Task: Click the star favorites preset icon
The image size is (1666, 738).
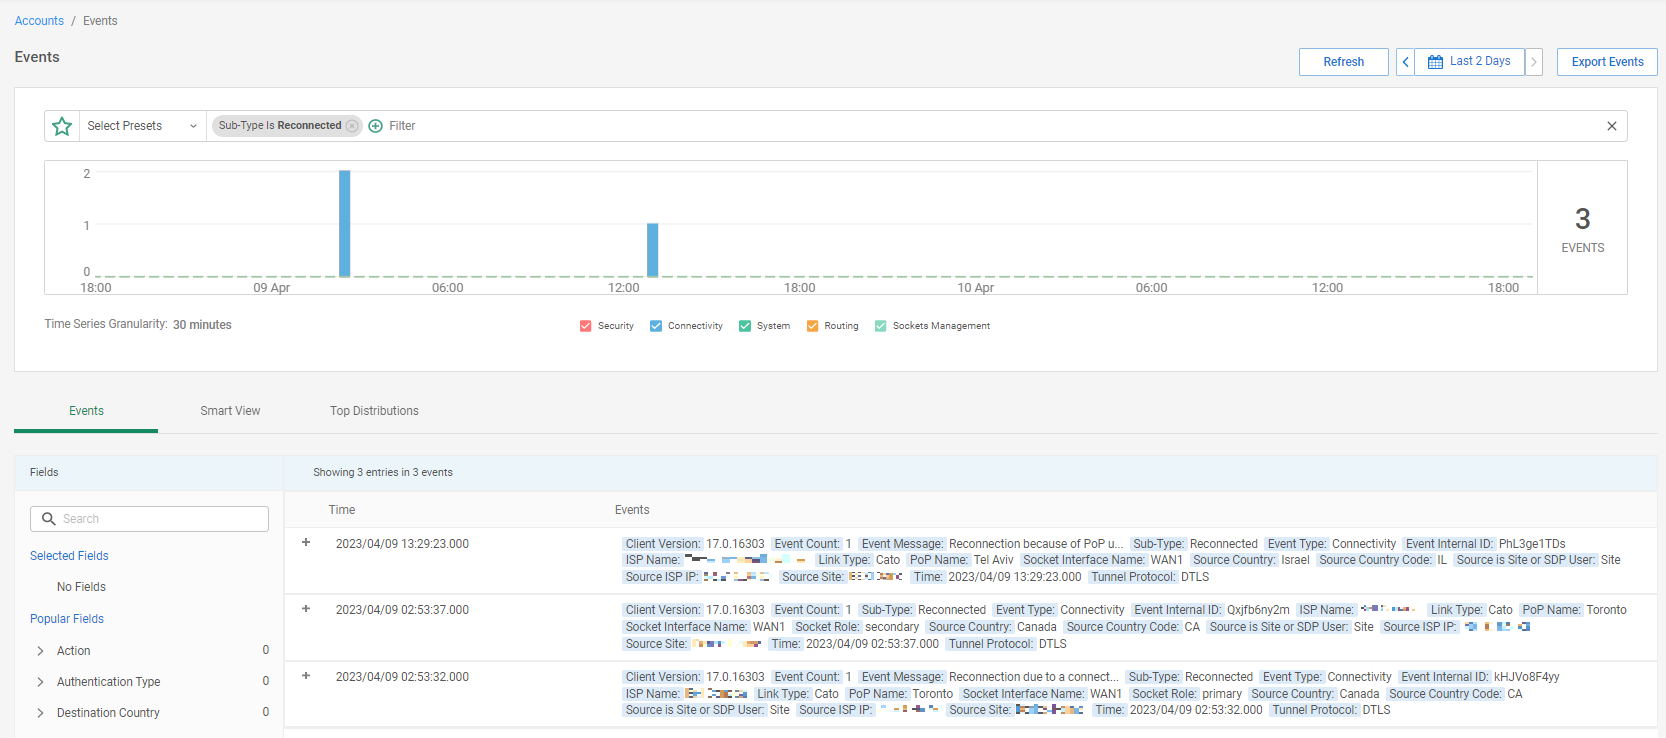Action: (x=62, y=126)
